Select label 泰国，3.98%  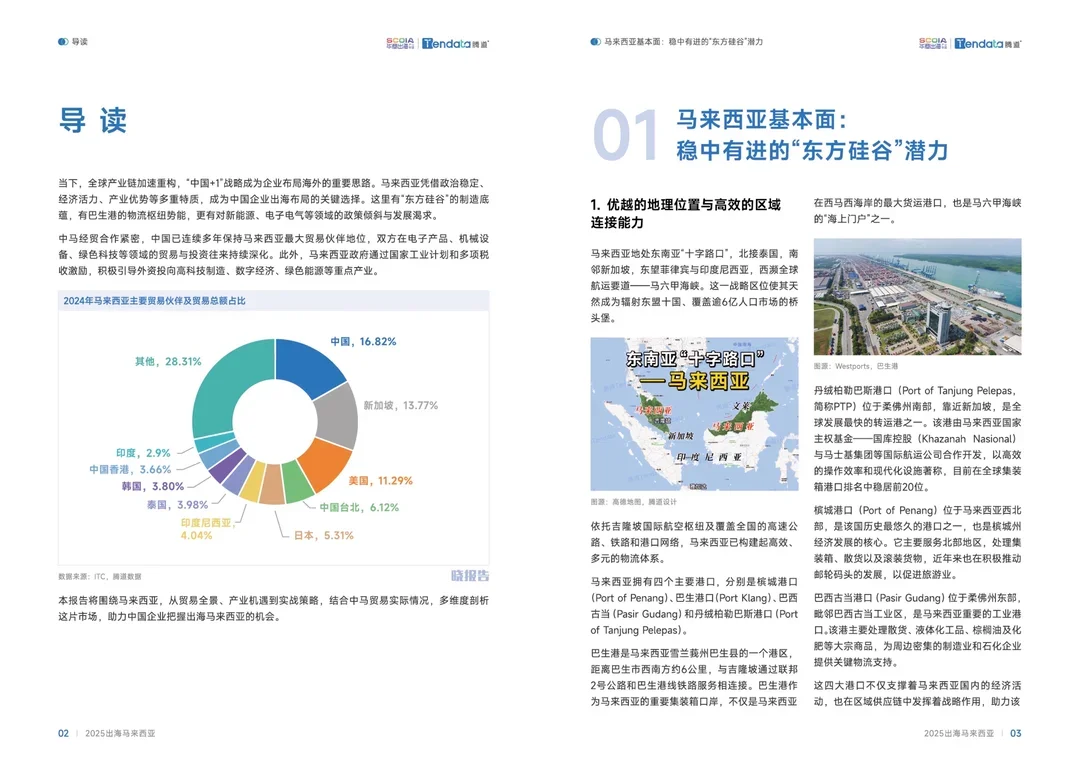tap(177, 505)
